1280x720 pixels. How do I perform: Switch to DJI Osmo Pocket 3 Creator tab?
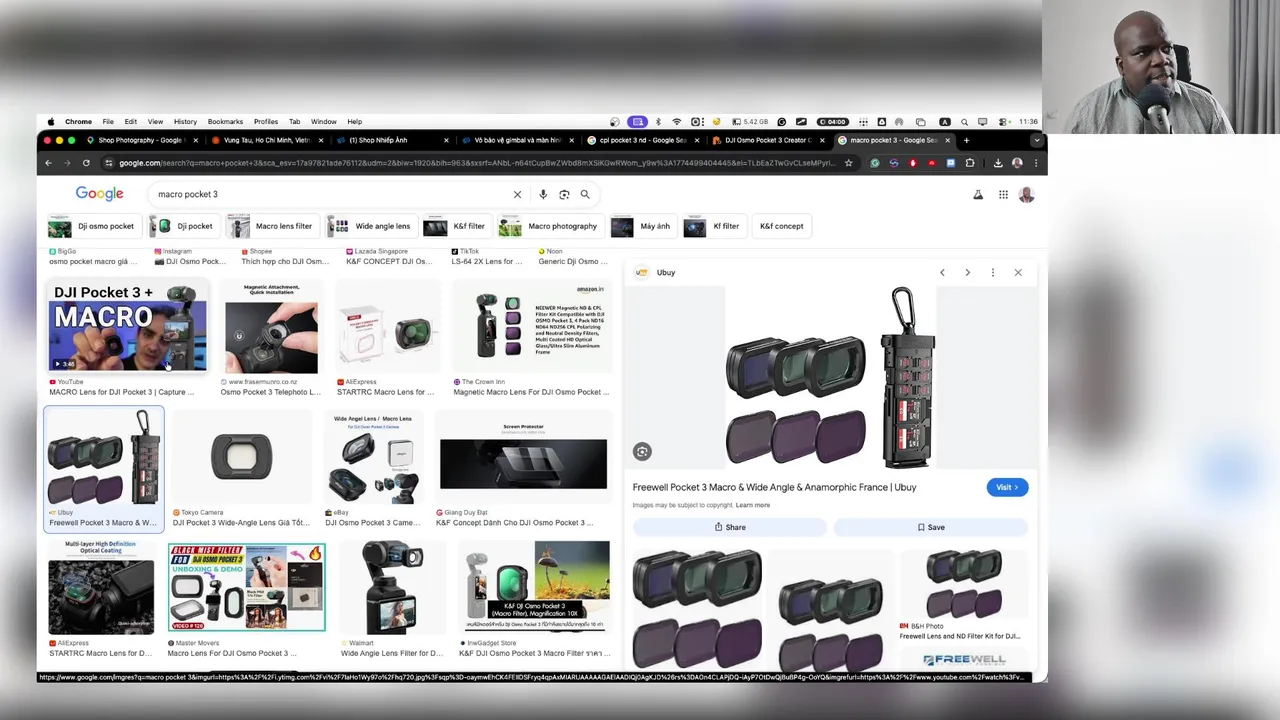tap(767, 140)
